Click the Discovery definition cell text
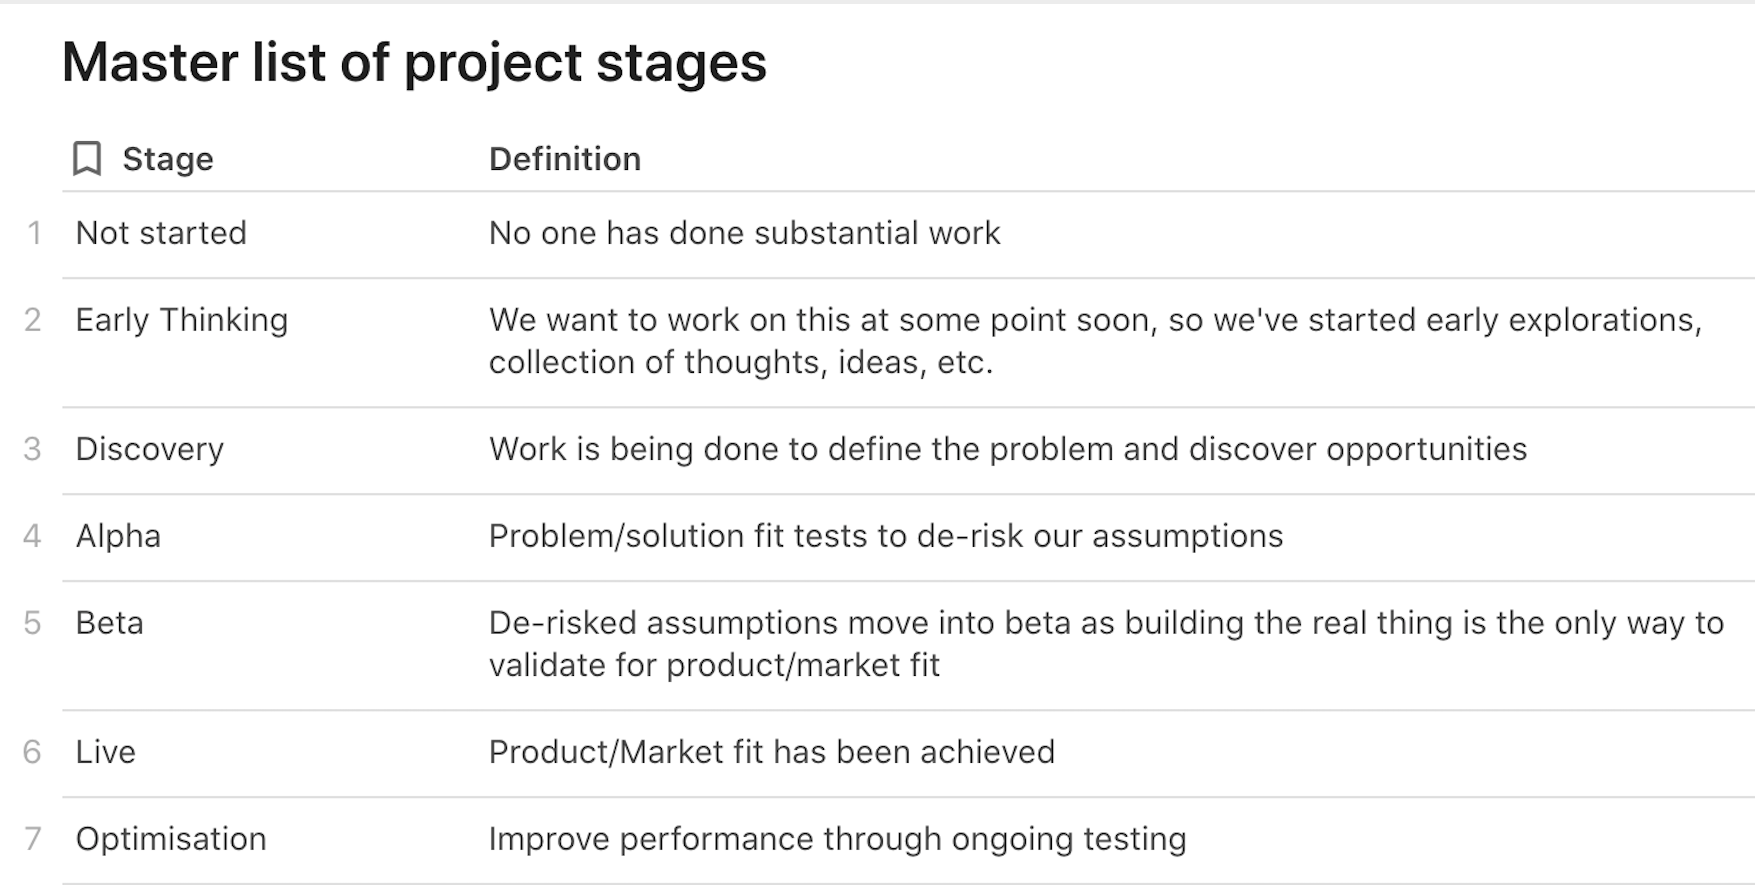 click(x=1007, y=449)
